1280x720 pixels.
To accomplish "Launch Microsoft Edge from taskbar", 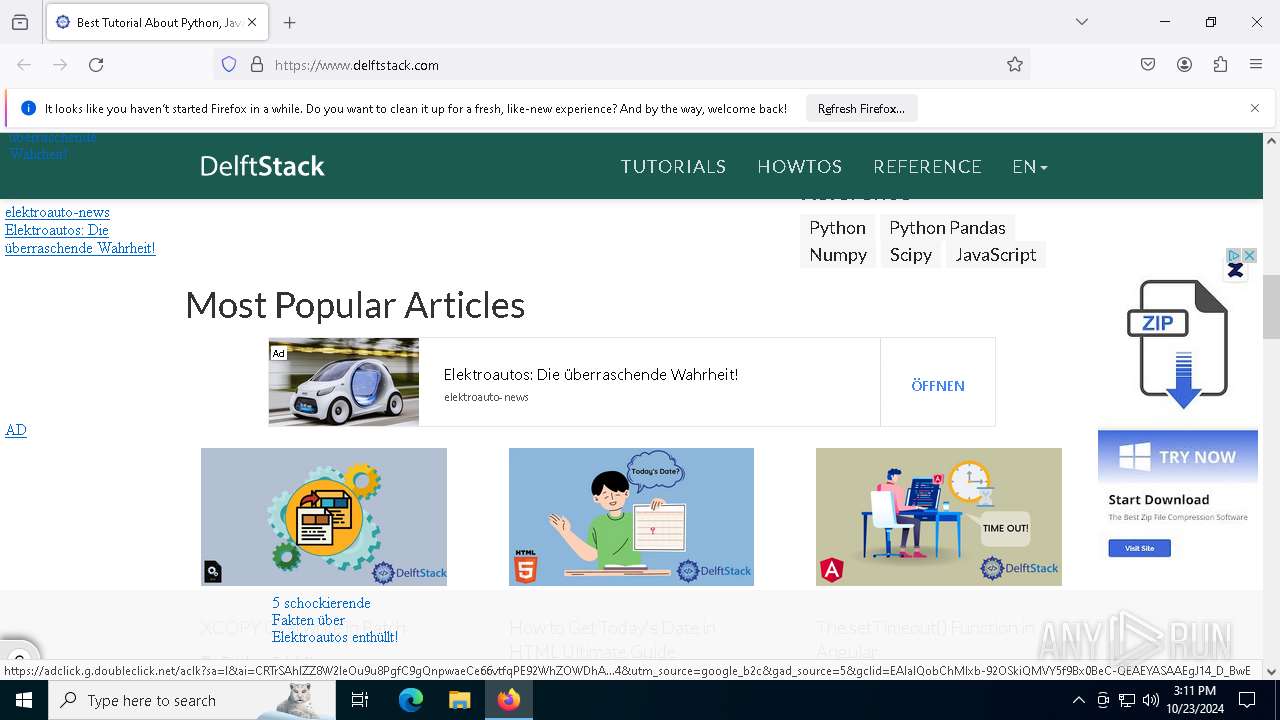I will (x=411, y=700).
